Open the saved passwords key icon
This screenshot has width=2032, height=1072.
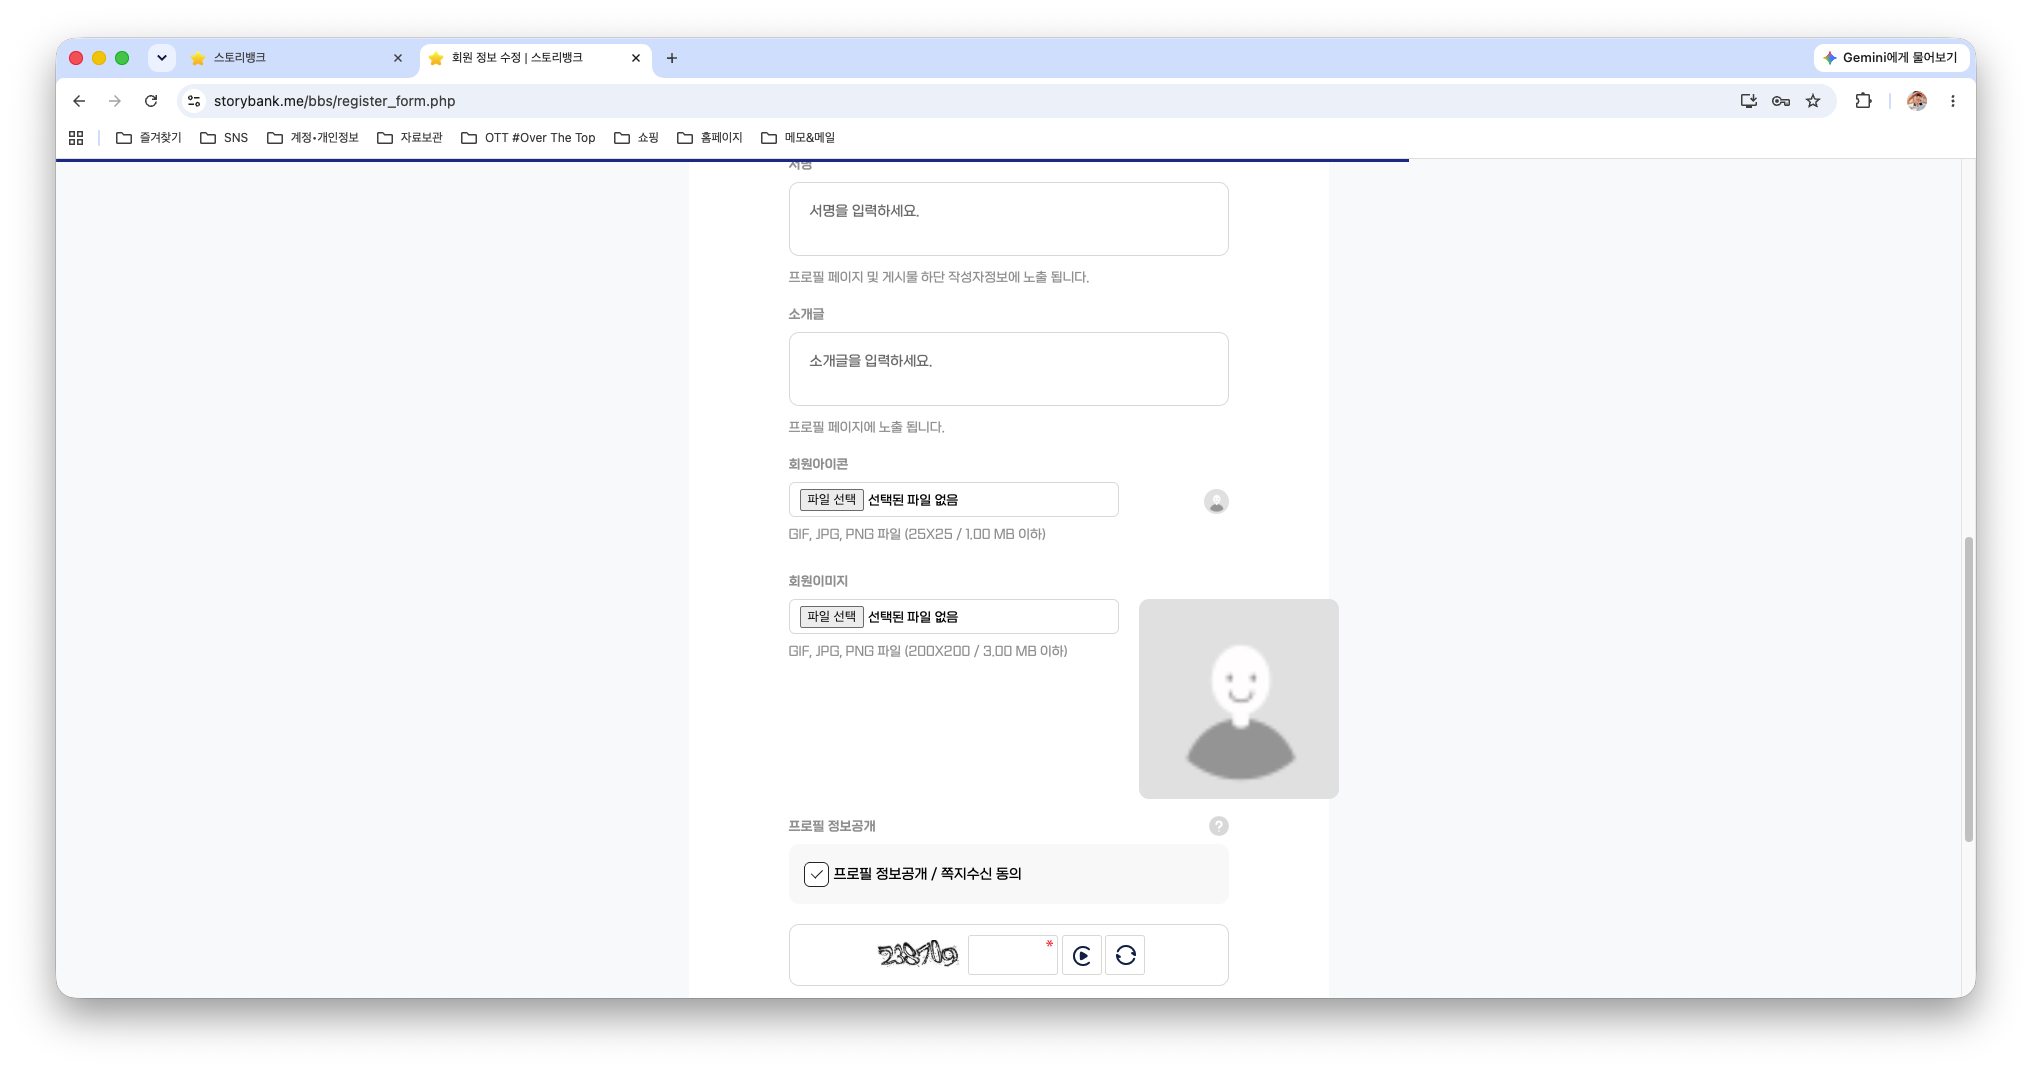point(1781,101)
